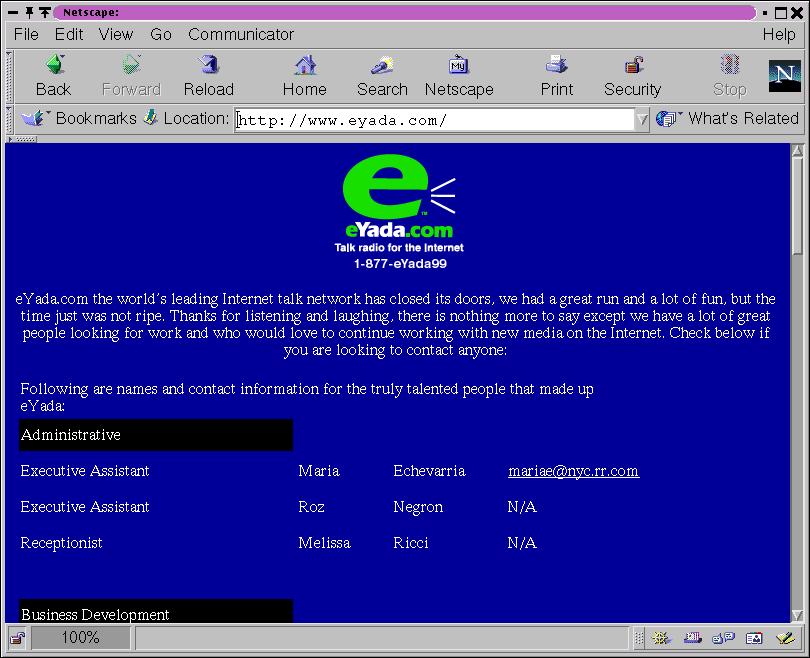
Task: Click Executive Assistant in Maria's row
Action: 85,471
